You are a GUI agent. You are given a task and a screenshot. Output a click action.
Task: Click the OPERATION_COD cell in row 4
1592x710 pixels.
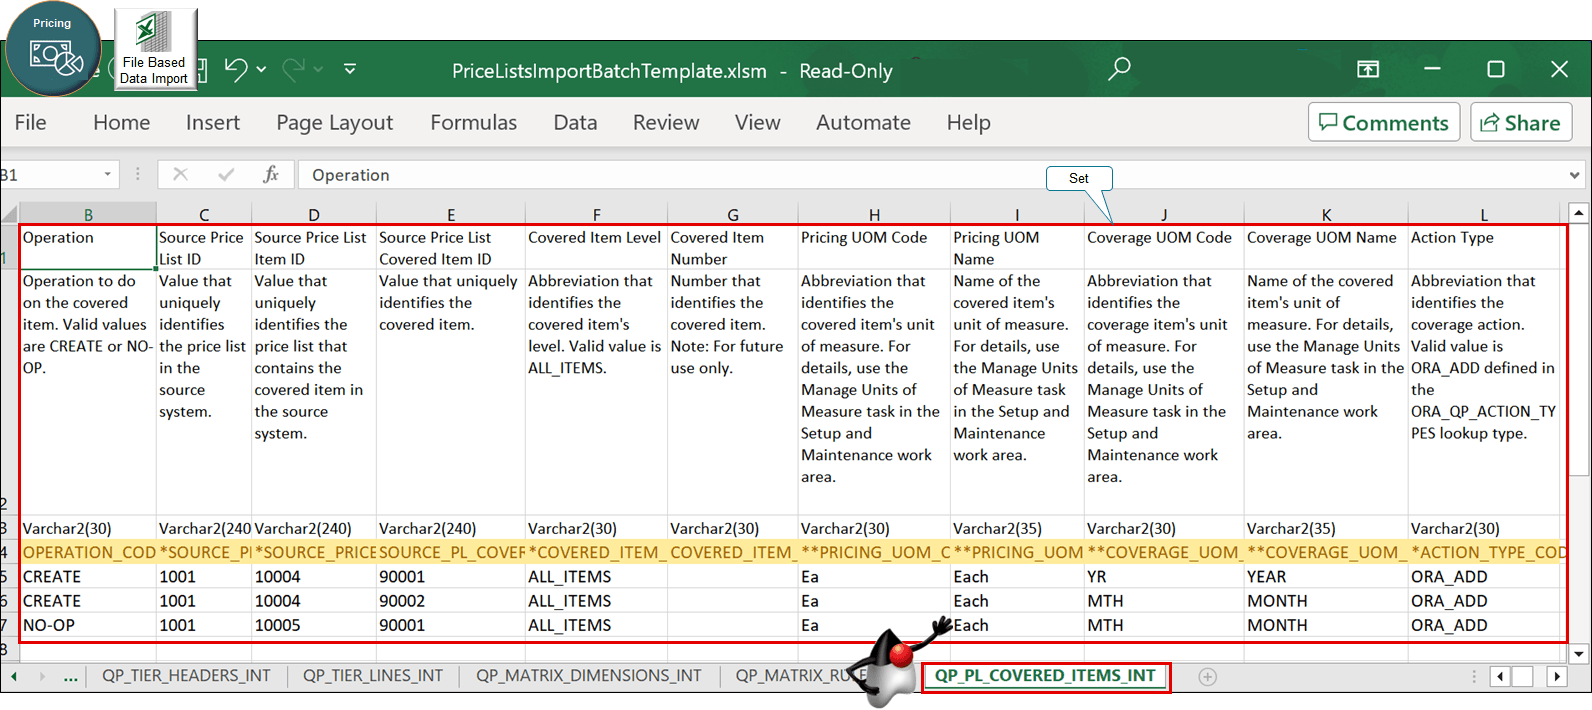[88, 552]
